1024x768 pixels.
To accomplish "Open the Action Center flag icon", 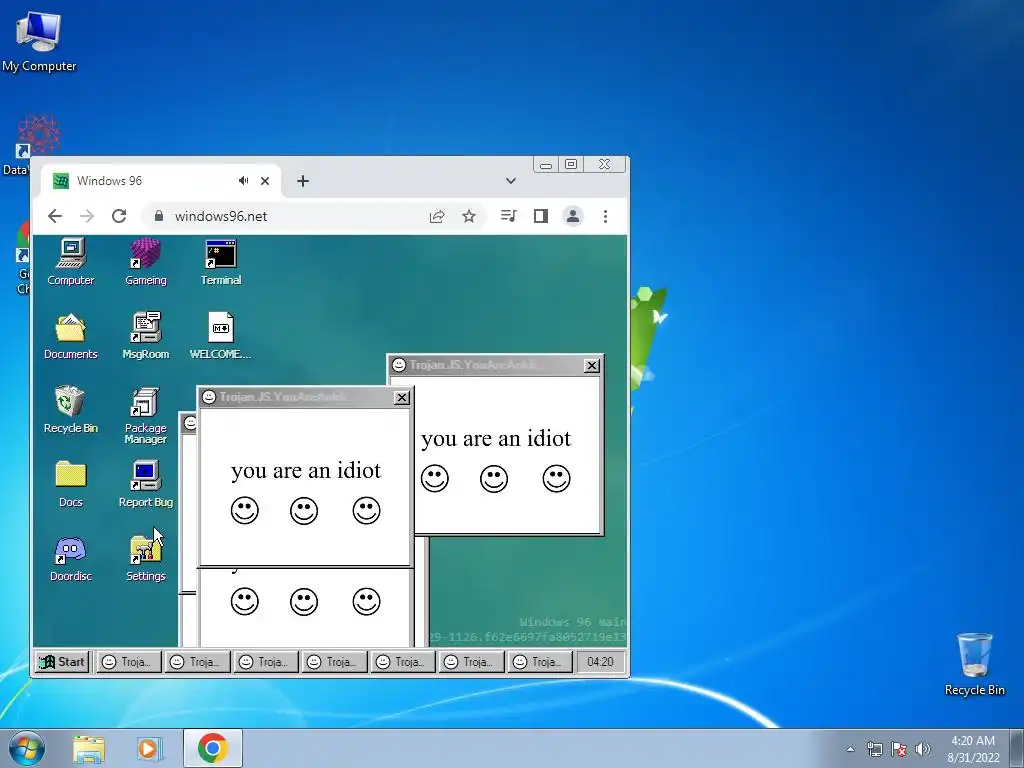I will (x=899, y=749).
